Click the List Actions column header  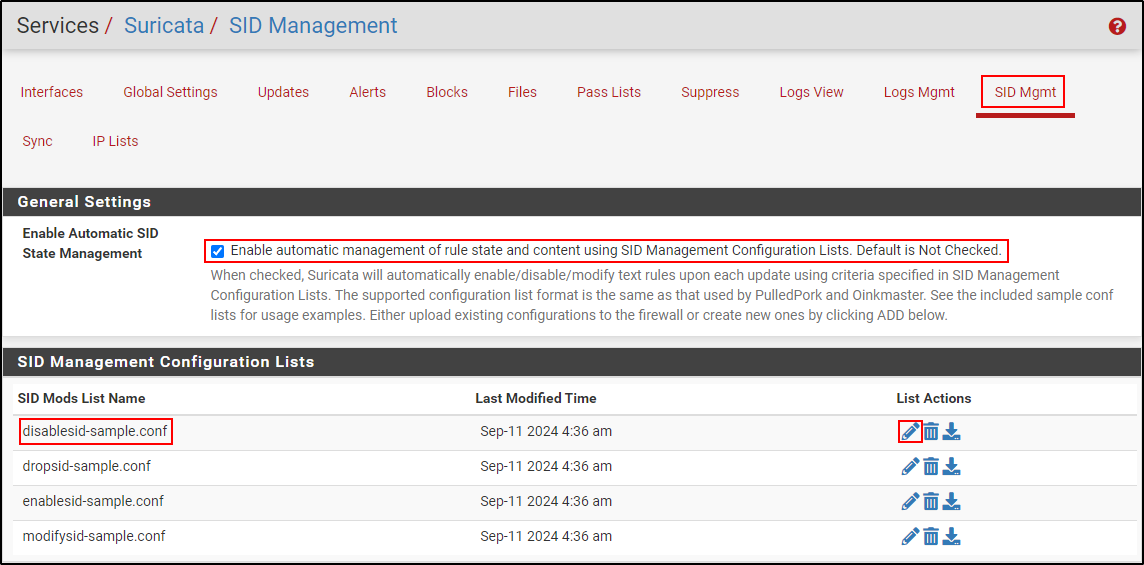pyautogui.click(x=934, y=399)
